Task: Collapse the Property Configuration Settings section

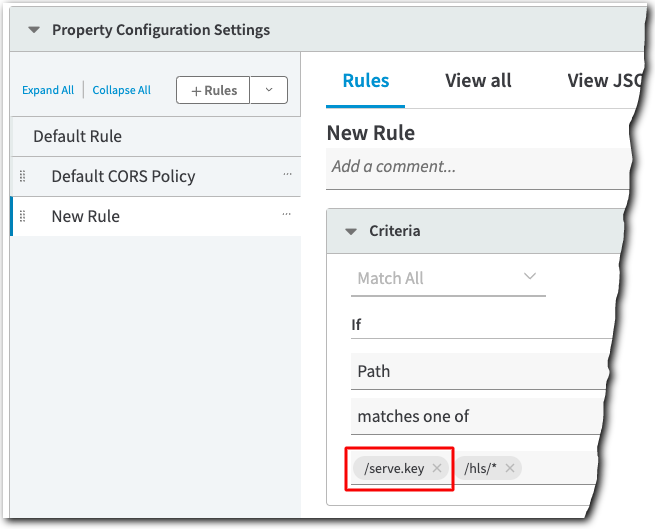Action: pos(34,30)
